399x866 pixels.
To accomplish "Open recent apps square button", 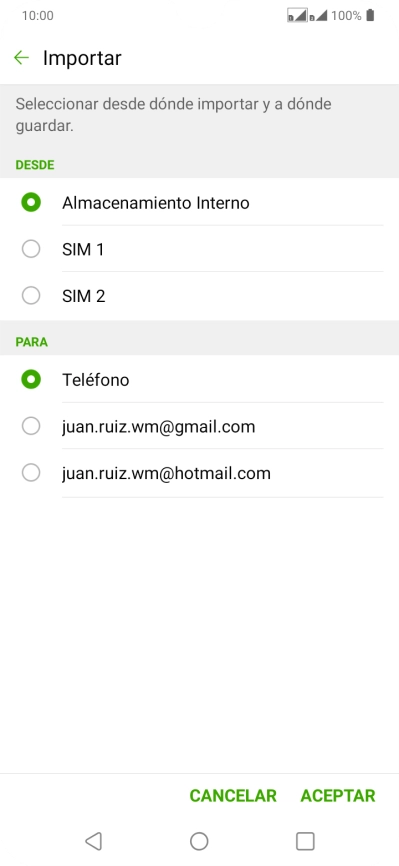I will click(305, 841).
